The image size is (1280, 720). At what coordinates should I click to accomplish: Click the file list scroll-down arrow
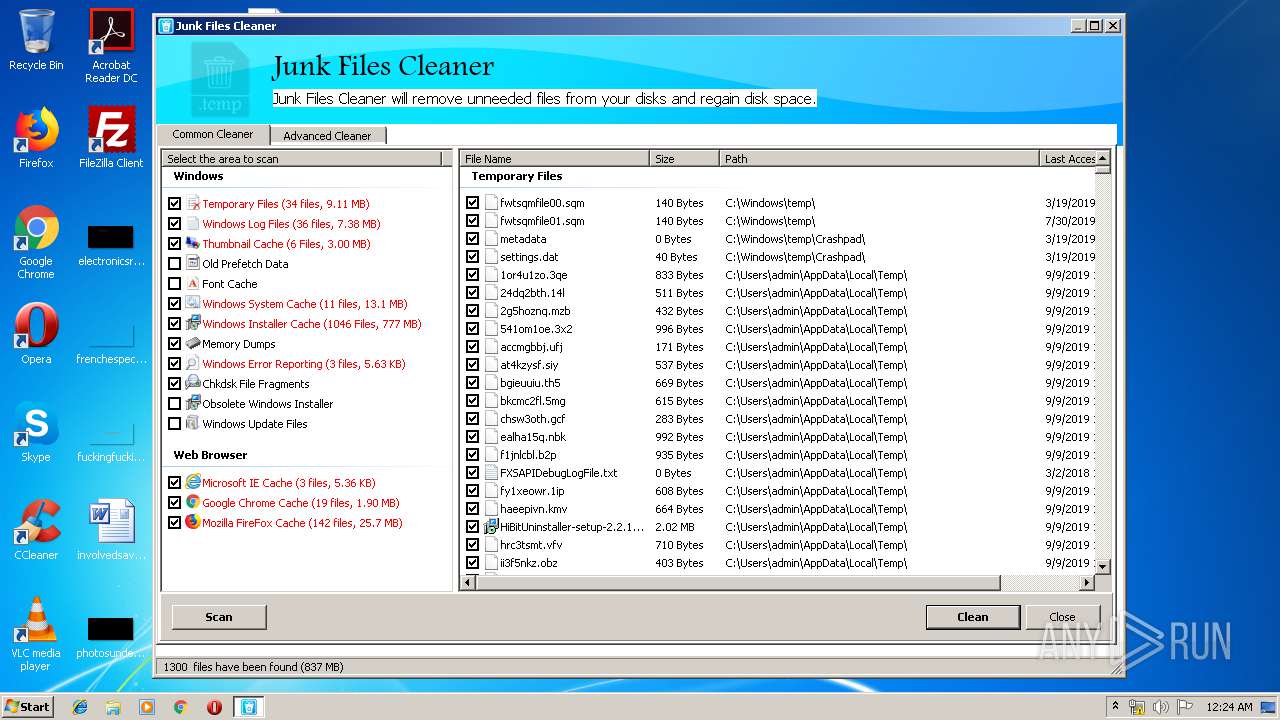(x=1103, y=567)
